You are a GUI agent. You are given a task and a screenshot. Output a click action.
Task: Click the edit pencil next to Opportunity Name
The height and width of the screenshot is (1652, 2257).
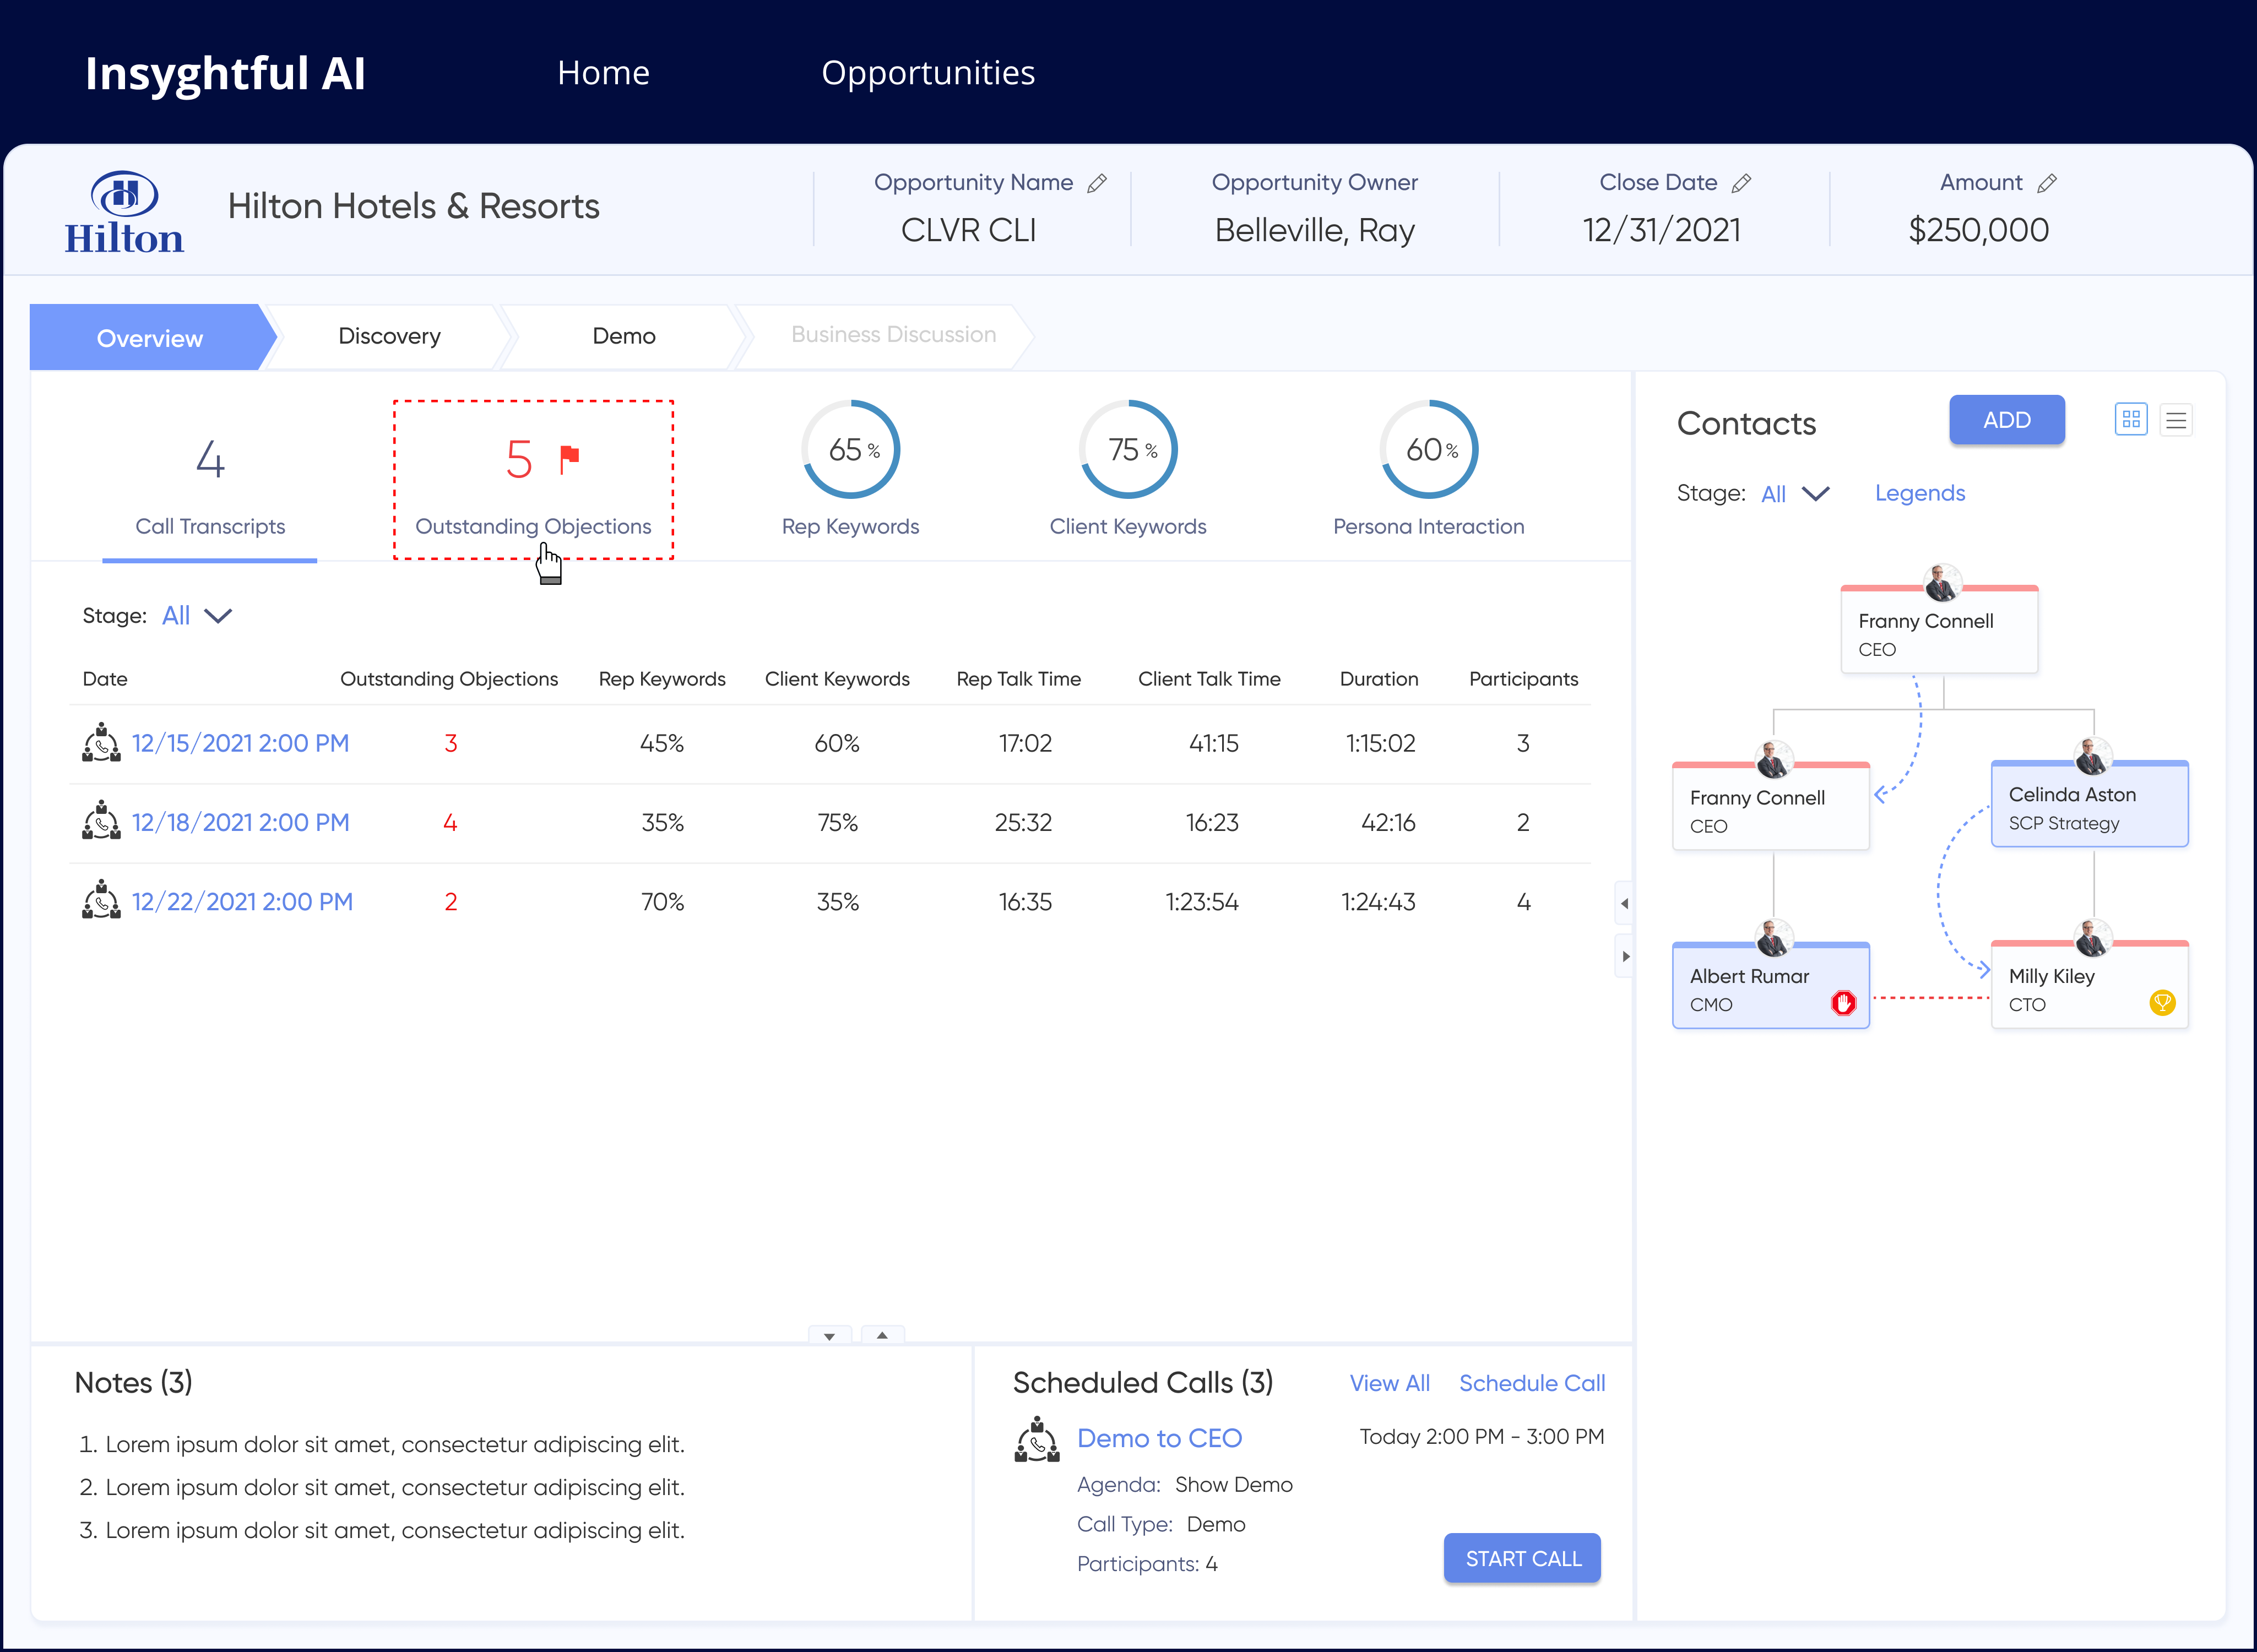pos(1097,183)
